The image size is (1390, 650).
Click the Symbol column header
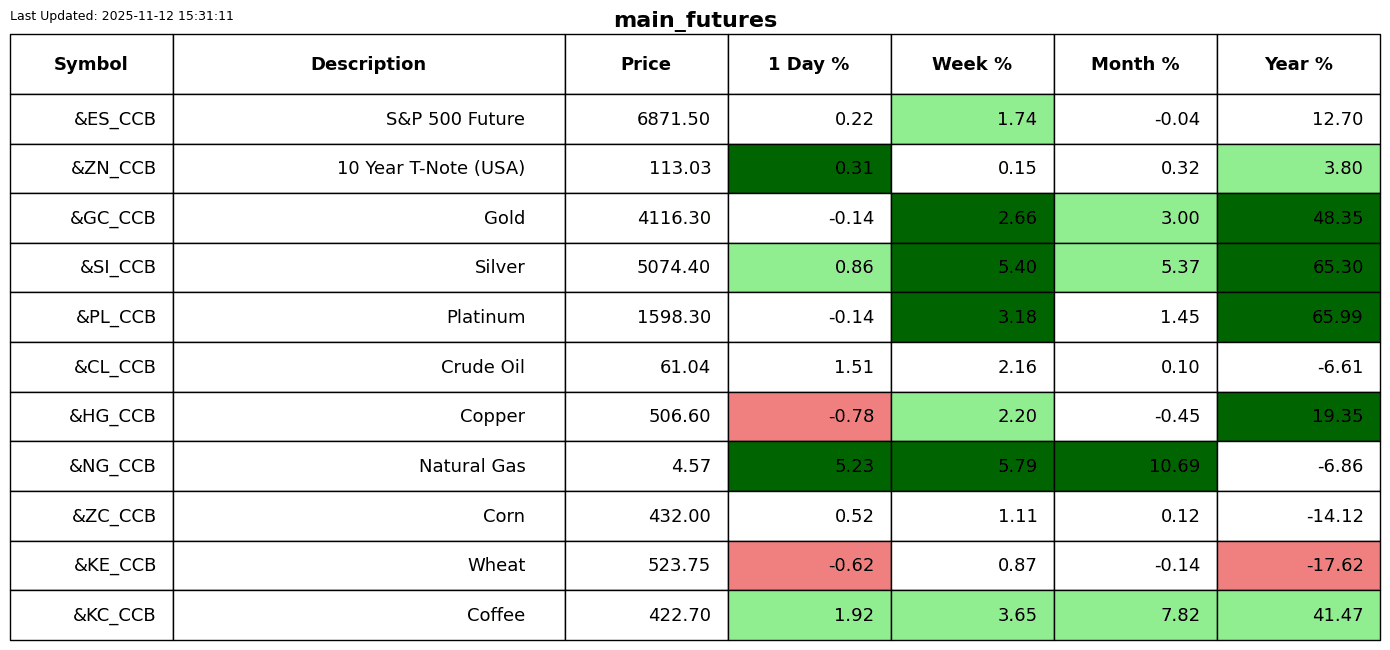point(91,64)
